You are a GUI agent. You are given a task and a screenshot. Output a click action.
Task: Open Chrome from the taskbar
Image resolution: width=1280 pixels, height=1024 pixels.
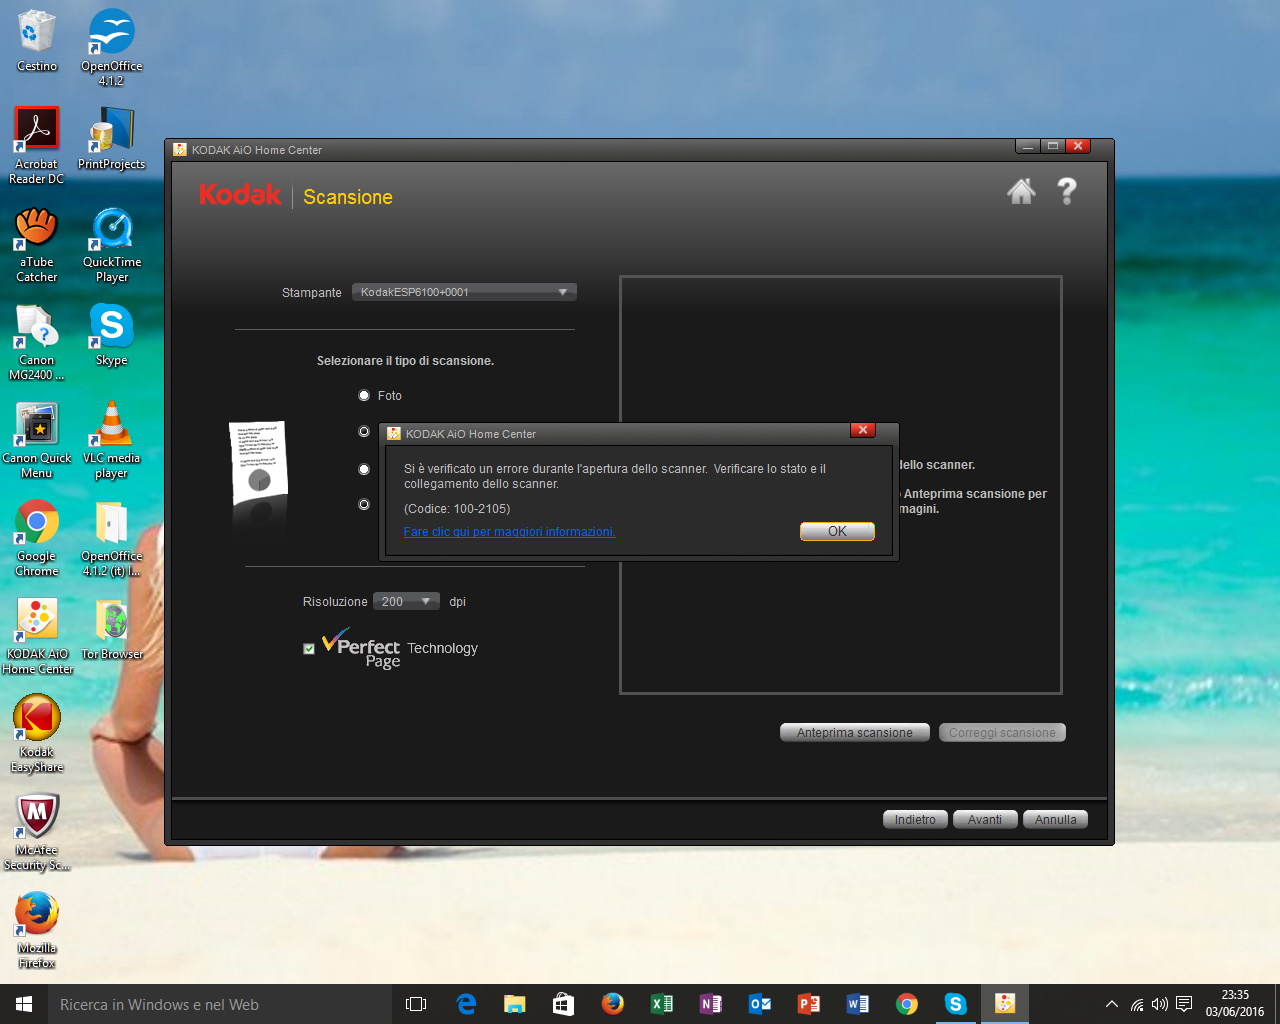click(x=907, y=1004)
